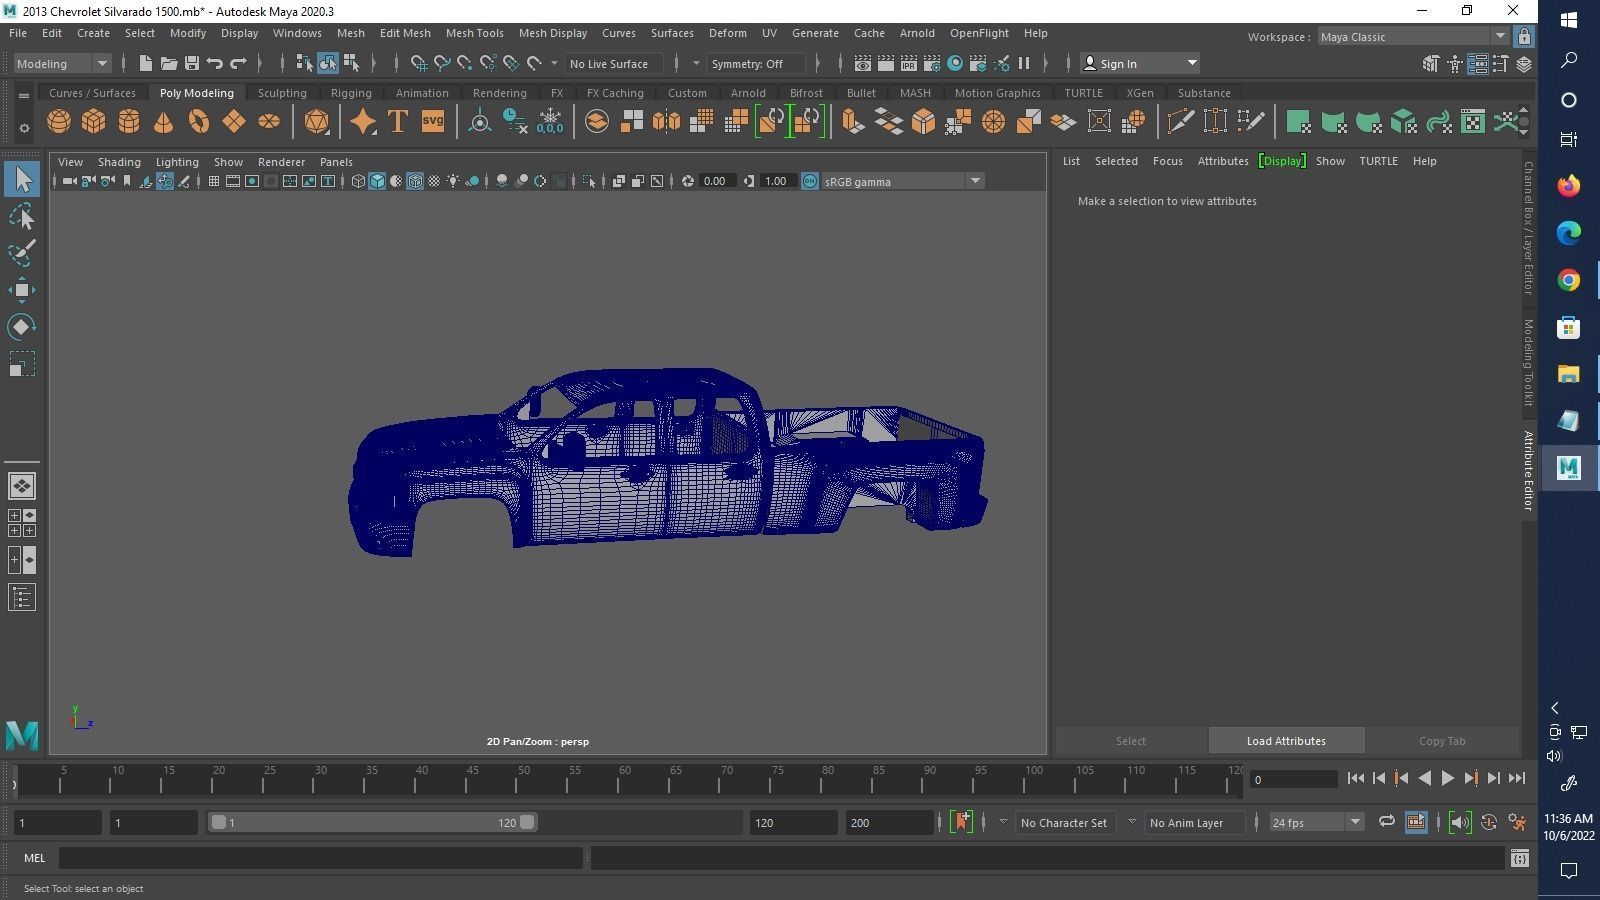Select the Move tool in the toolbox
This screenshot has height=900, width=1600.
[22, 290]
